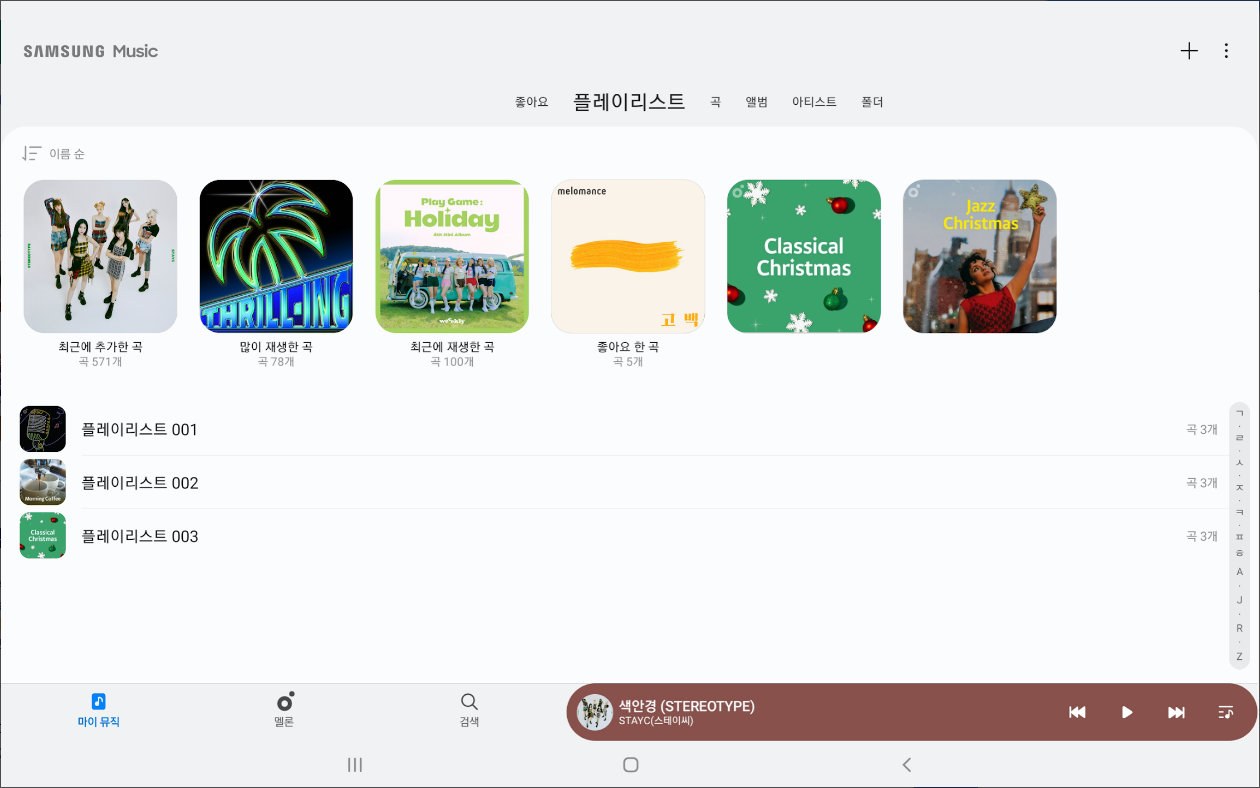
Task: Jump to letter A in the index
Action: point(1238,570)
